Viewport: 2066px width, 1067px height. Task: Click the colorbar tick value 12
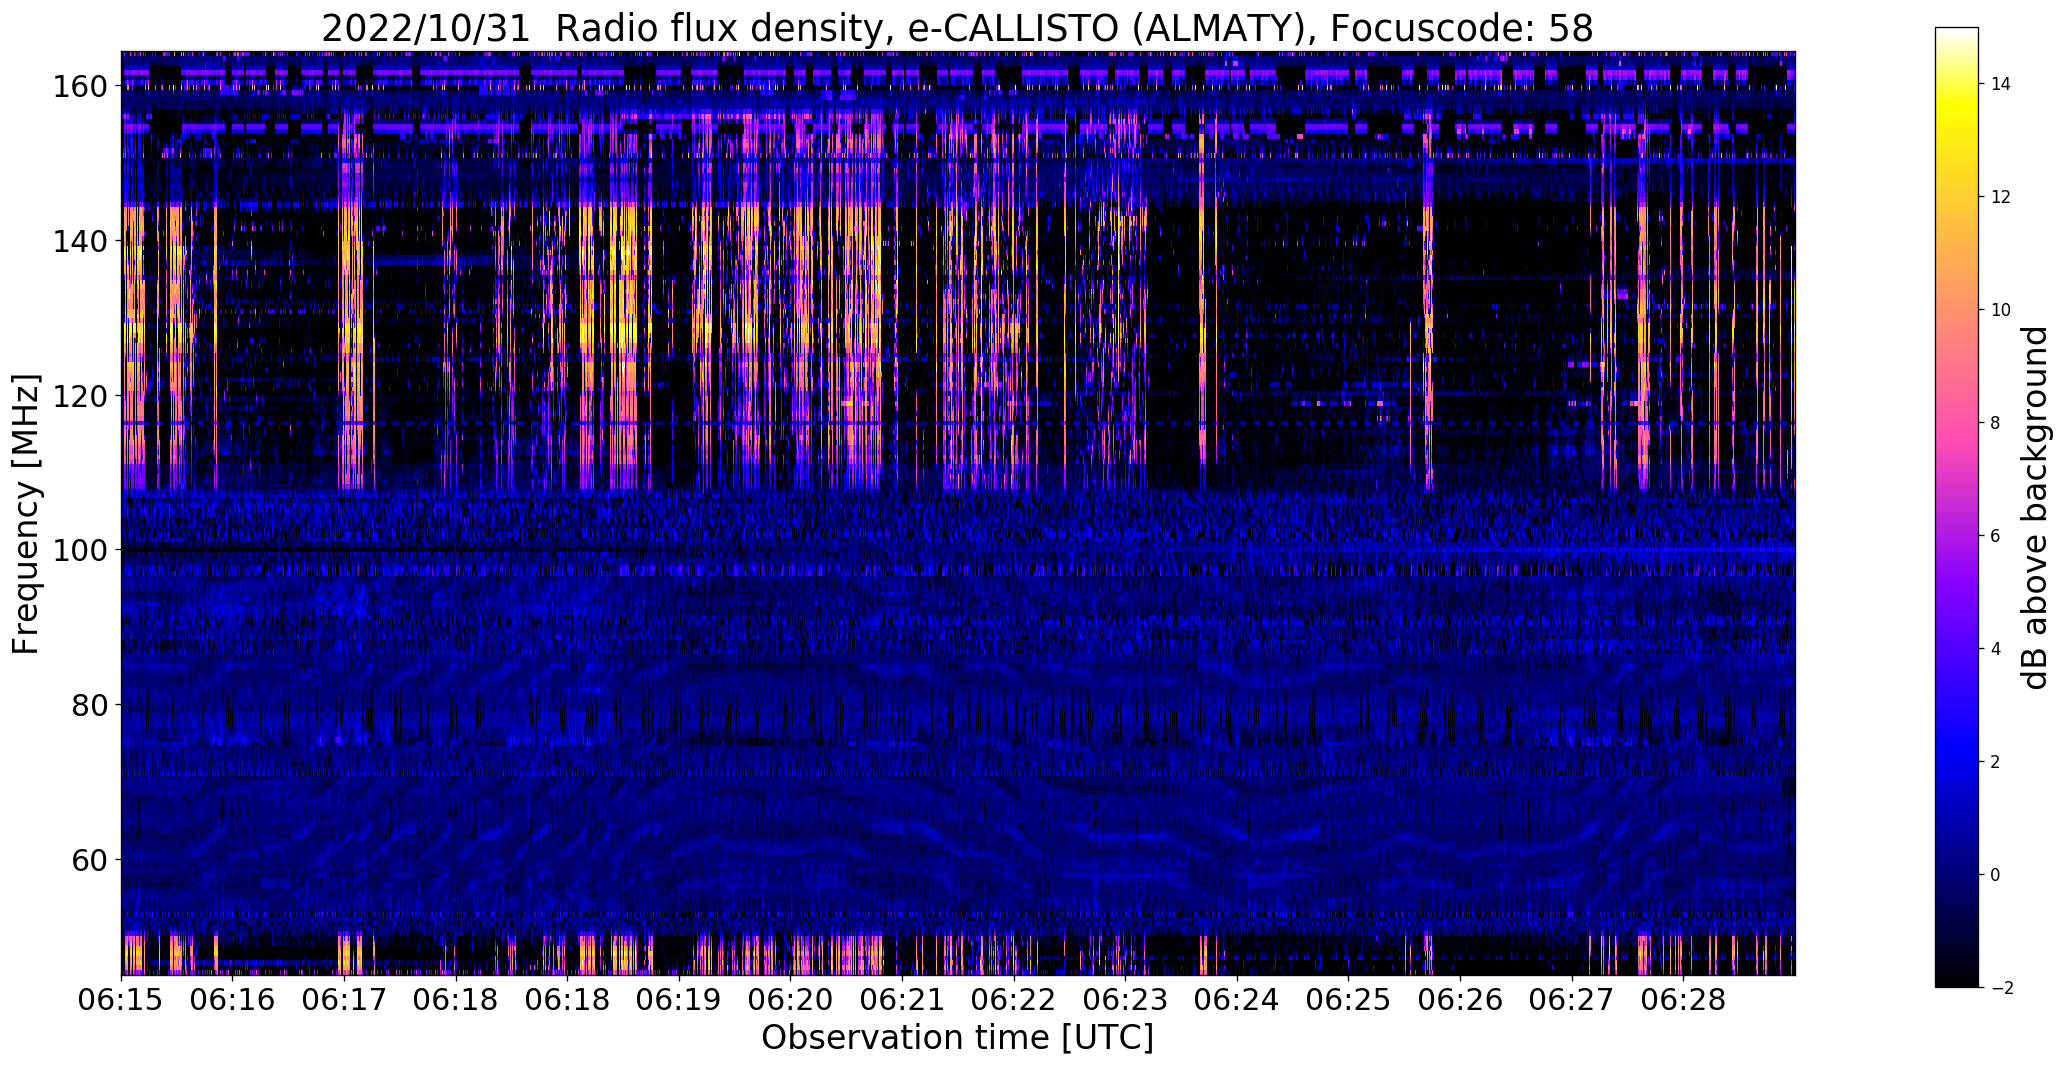tap(2001, 197)
